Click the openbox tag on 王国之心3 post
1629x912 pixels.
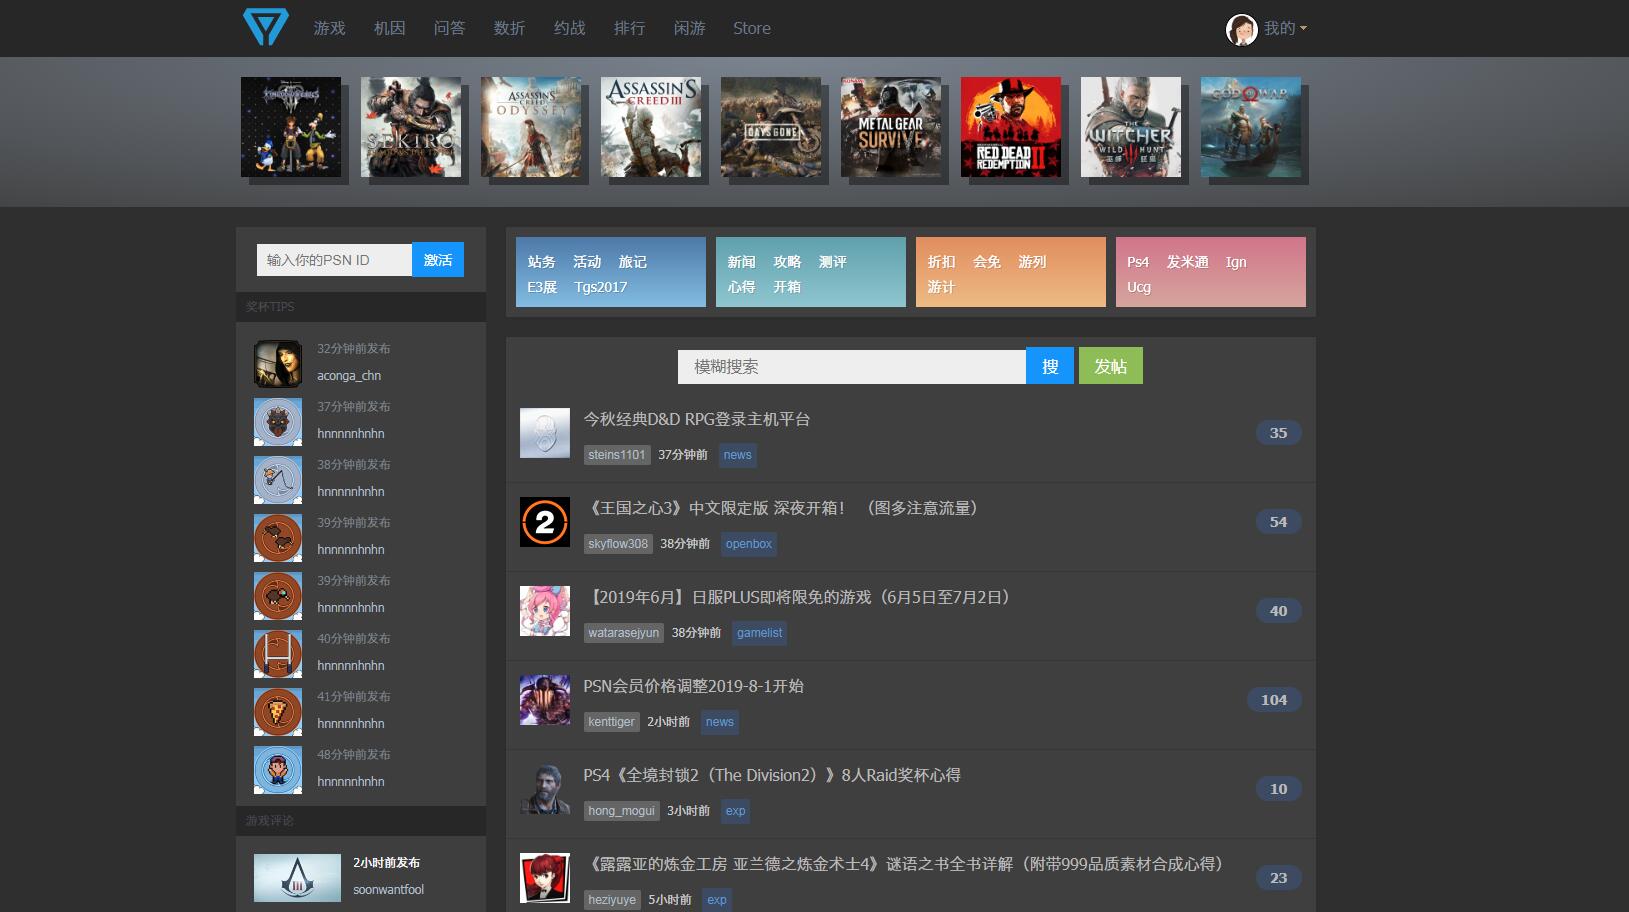(x=749, y=544)
